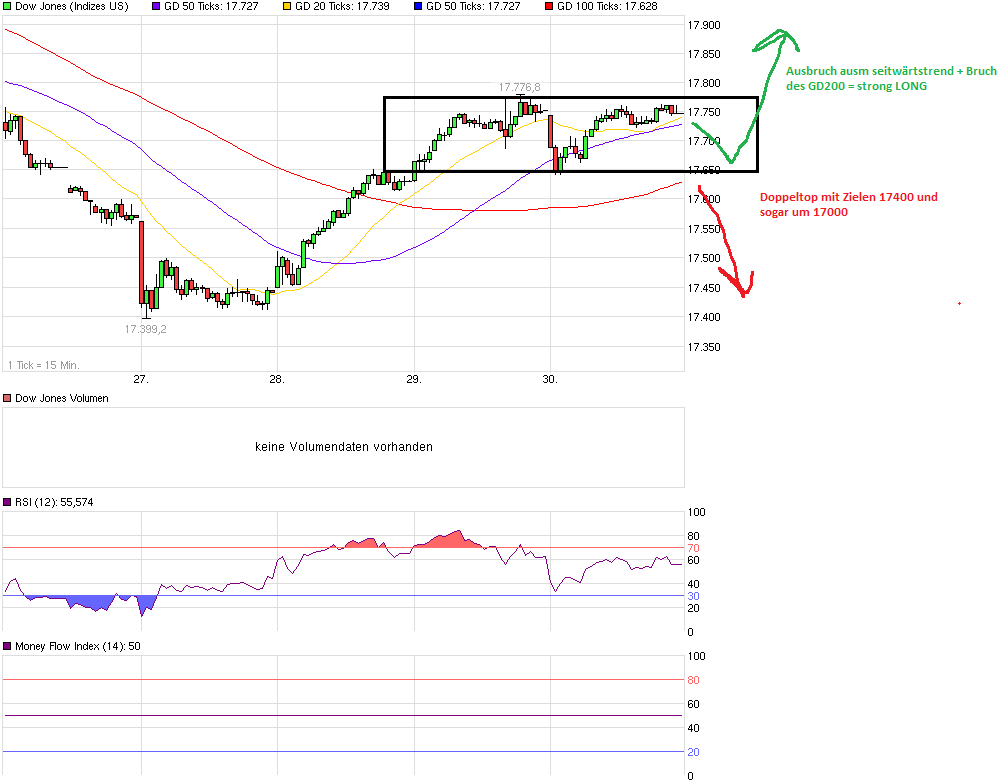Click the 17.450 price axis value
Viewport: 997px width, 784px height.
coord(704,288)
